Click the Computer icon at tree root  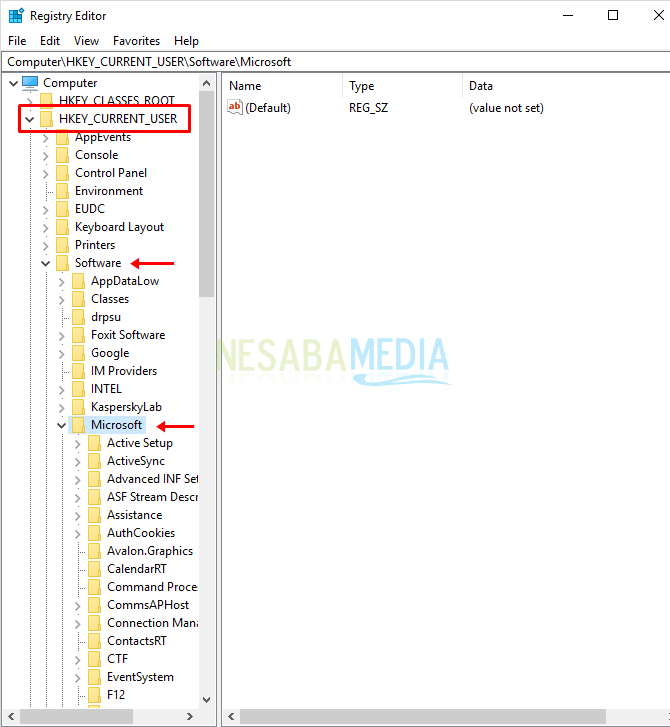point(30,83)
